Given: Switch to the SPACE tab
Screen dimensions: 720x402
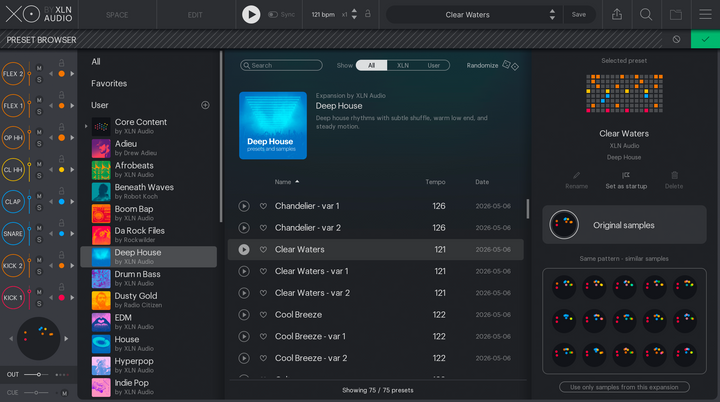Looking at the screenshot, I should [x=117, y=15].
